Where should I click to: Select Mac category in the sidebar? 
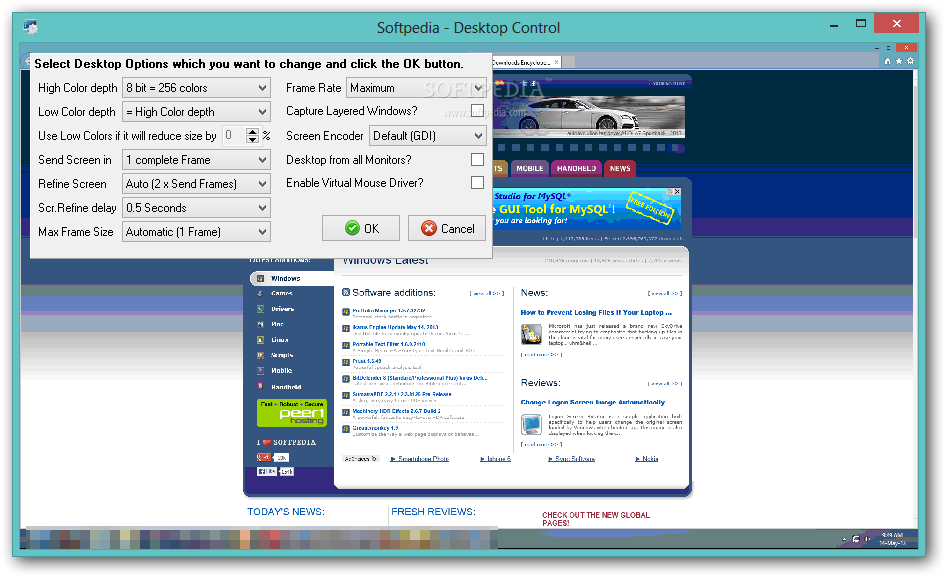point(278,324)
